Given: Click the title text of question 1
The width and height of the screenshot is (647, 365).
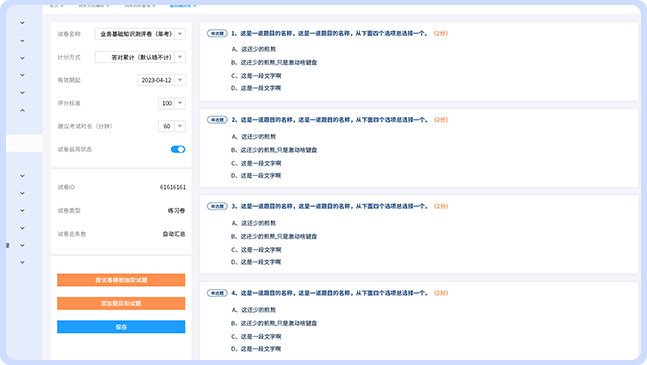Looking at the screenshot, I should click(x=330, y=33).
